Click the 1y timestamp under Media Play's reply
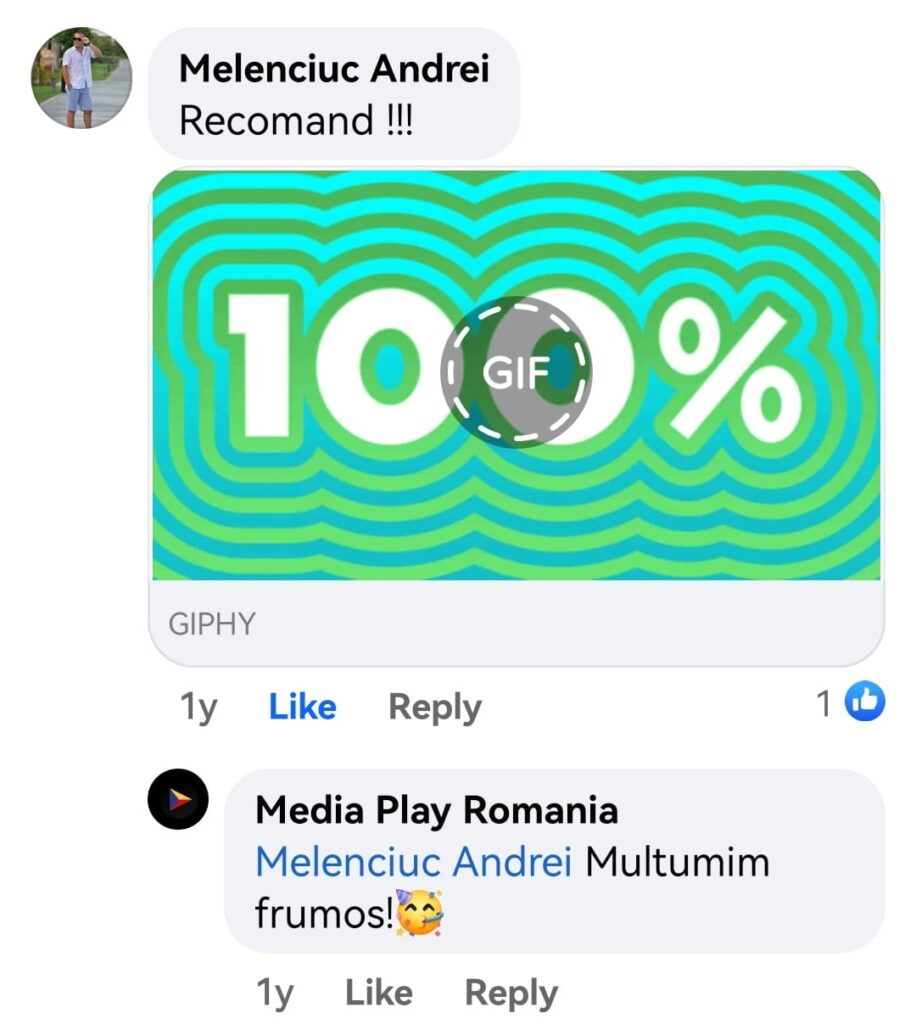The height and width of the screenshot is (1024, 916). pos(274,993)
